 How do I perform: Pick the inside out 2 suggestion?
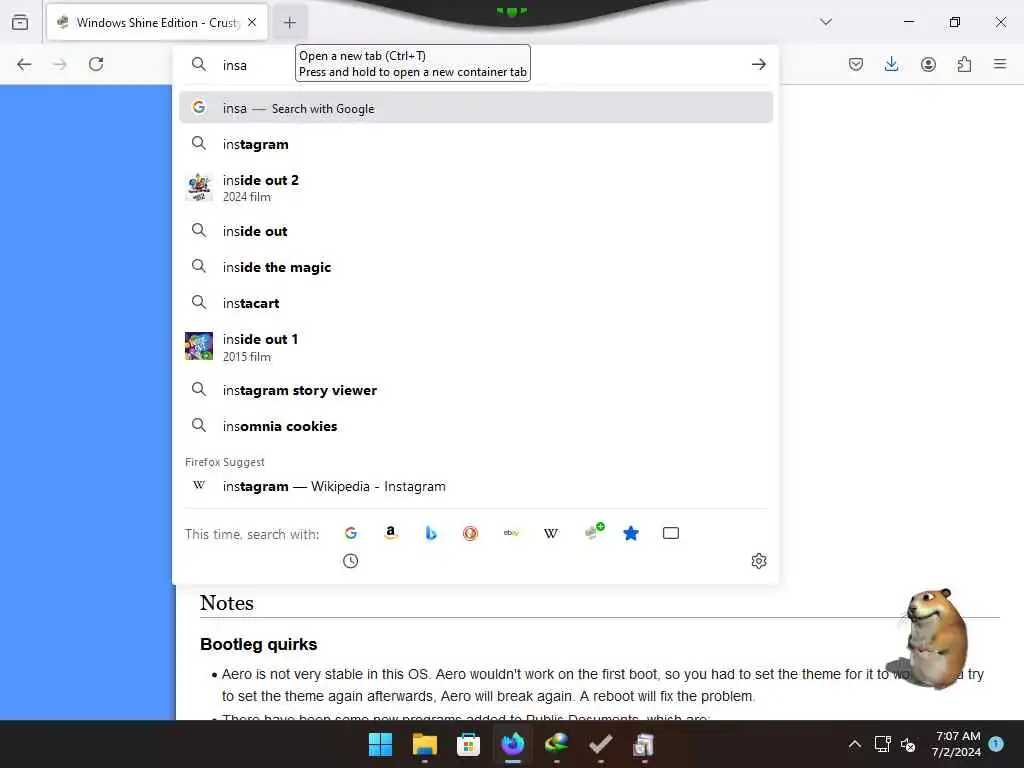coord(475,188)
